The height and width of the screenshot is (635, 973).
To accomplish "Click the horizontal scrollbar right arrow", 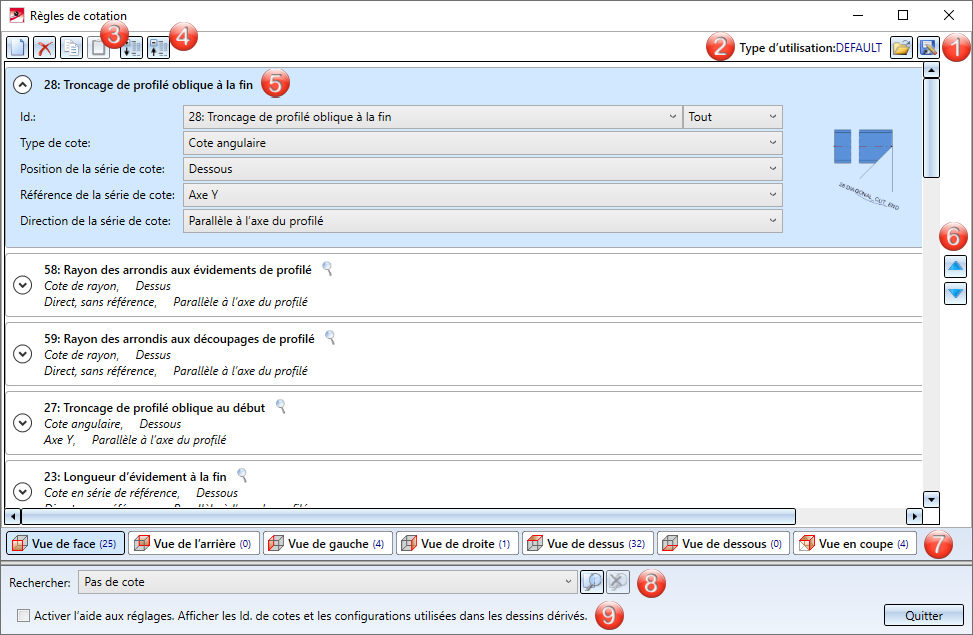I will coord(913,516).
